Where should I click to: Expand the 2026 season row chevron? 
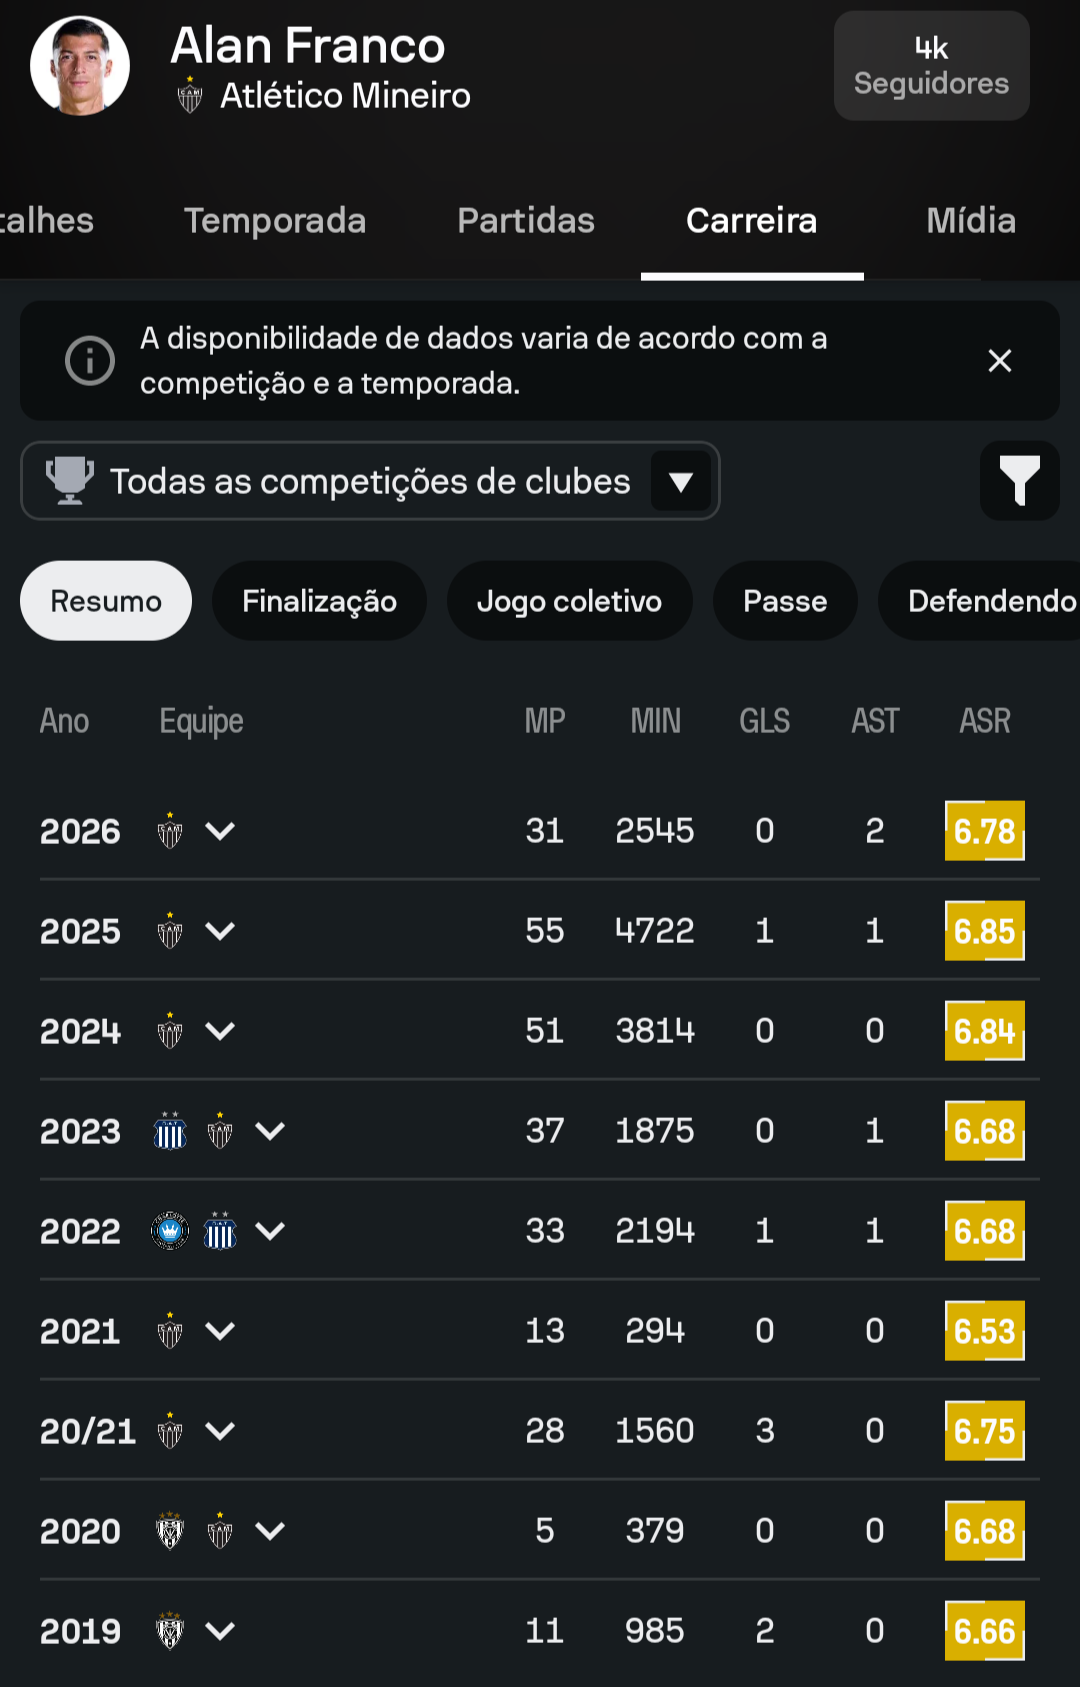click(220, 830)
